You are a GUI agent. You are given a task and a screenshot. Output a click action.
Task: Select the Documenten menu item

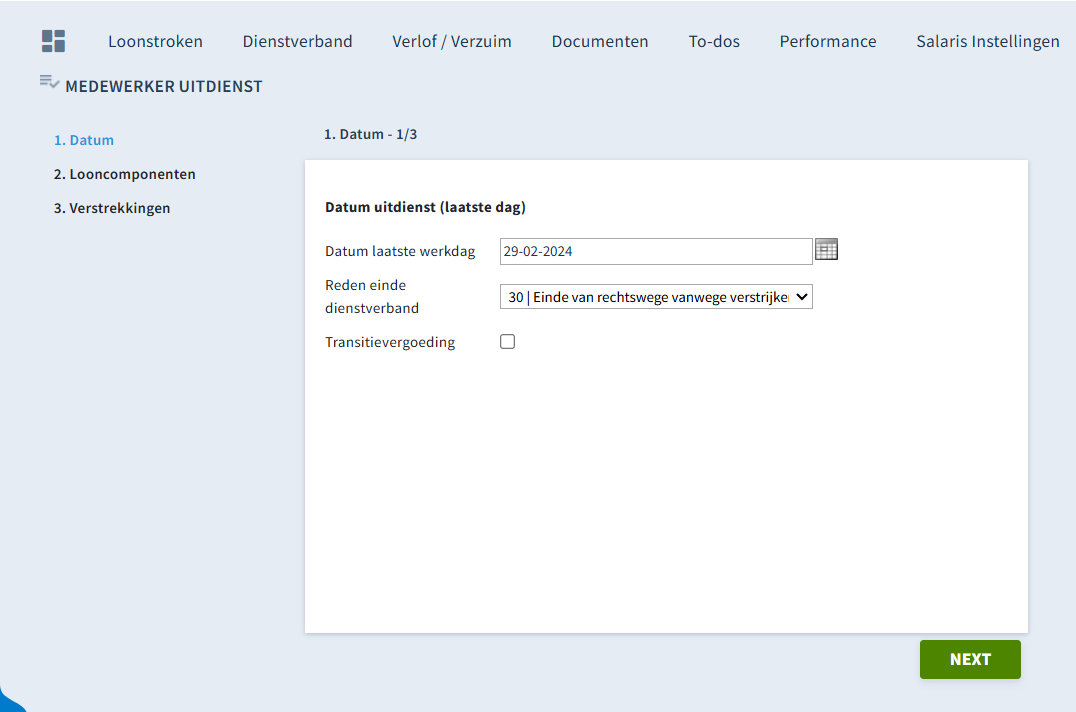pyautogui.click(x=600, y=41)
